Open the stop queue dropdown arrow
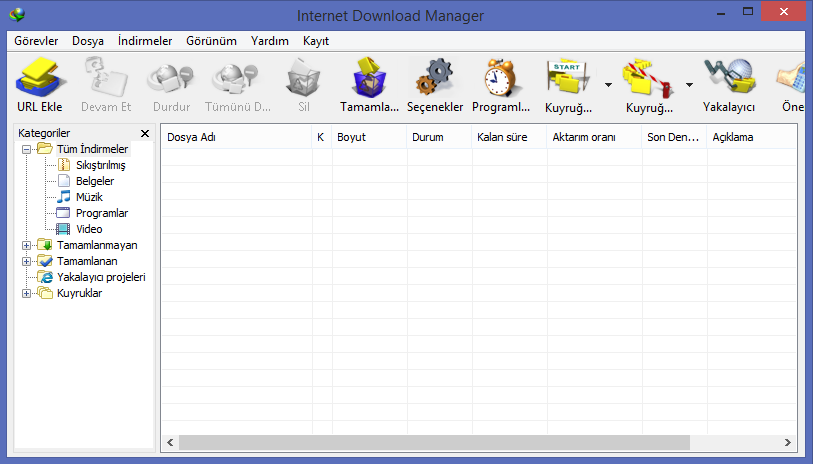813x464 pixels. coord(689,85)
